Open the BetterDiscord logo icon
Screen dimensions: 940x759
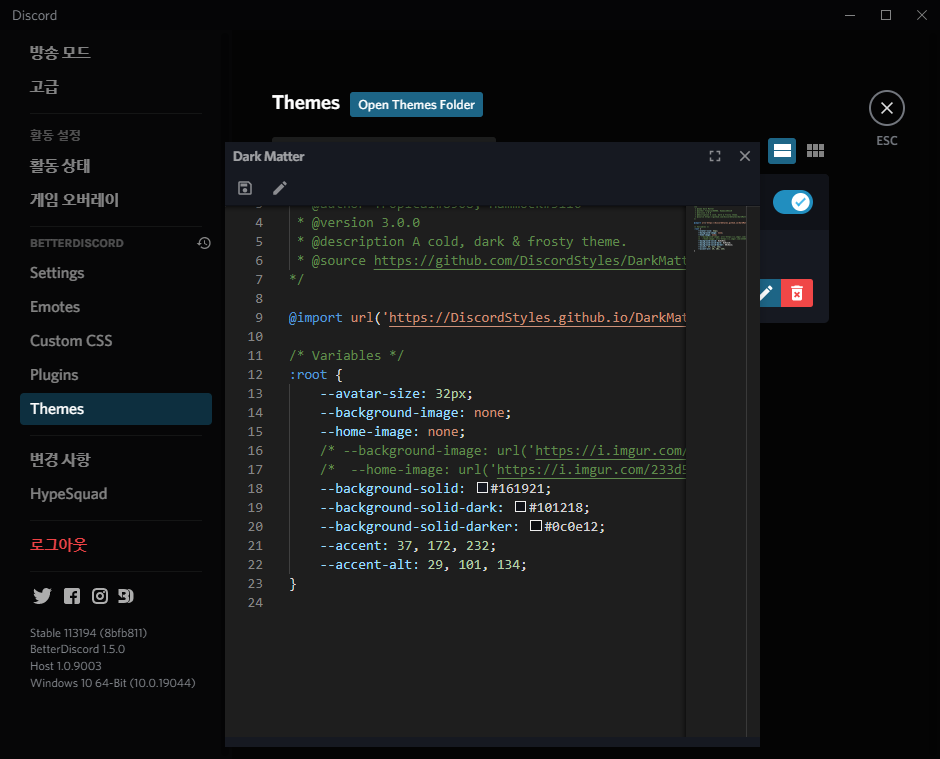click(x=125, y=596)
